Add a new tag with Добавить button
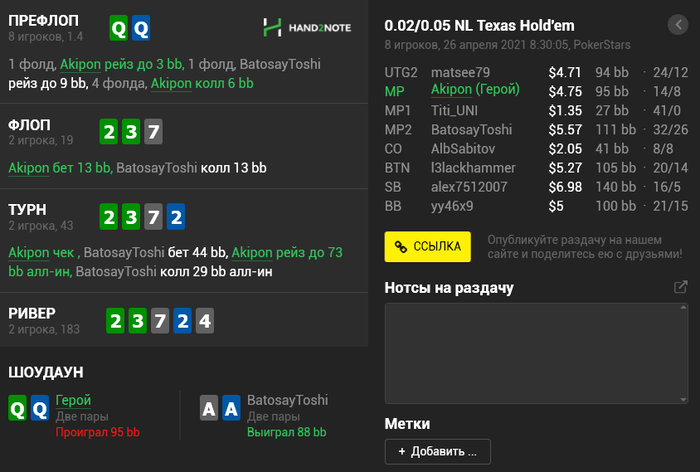Viewport: 700px width, 472px height. [x=438, y=451]
